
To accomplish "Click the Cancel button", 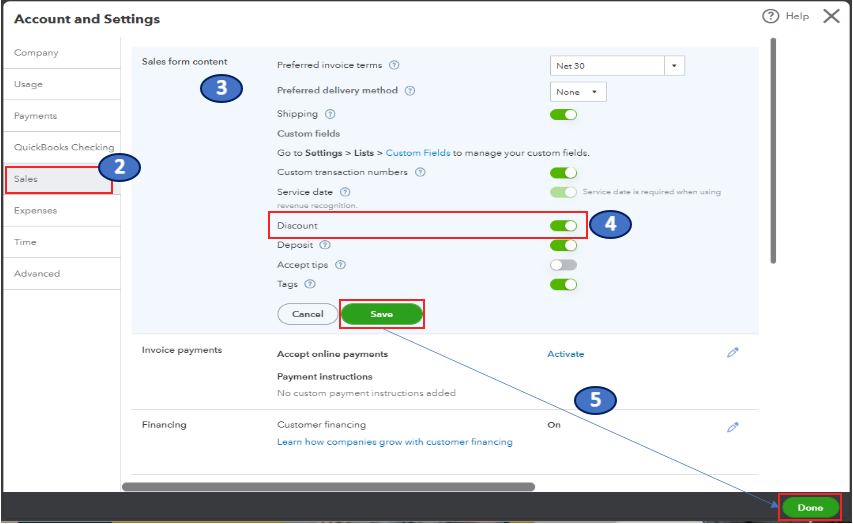I will (x=307, y=314).
